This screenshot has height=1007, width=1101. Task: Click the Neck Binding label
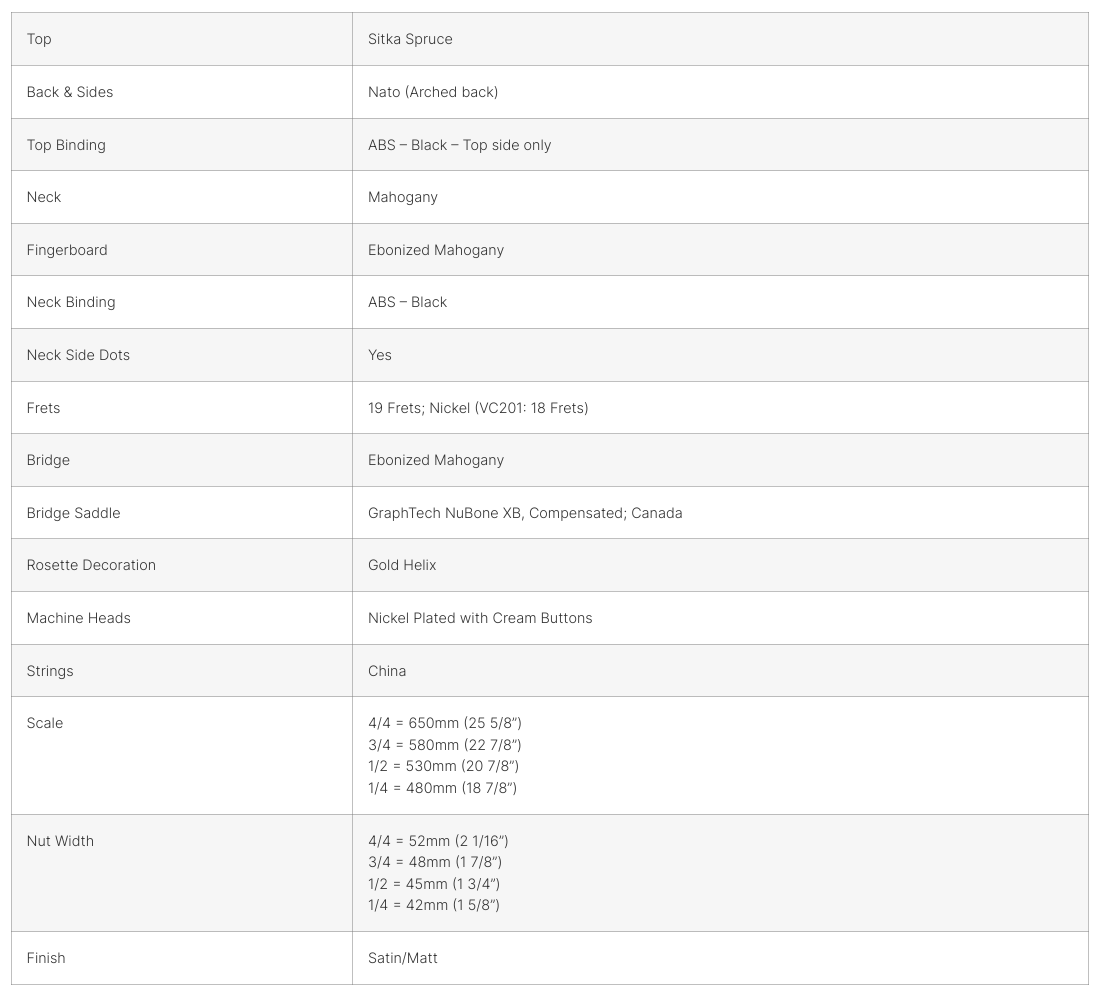pyautogui.click(x=71, y=302)
